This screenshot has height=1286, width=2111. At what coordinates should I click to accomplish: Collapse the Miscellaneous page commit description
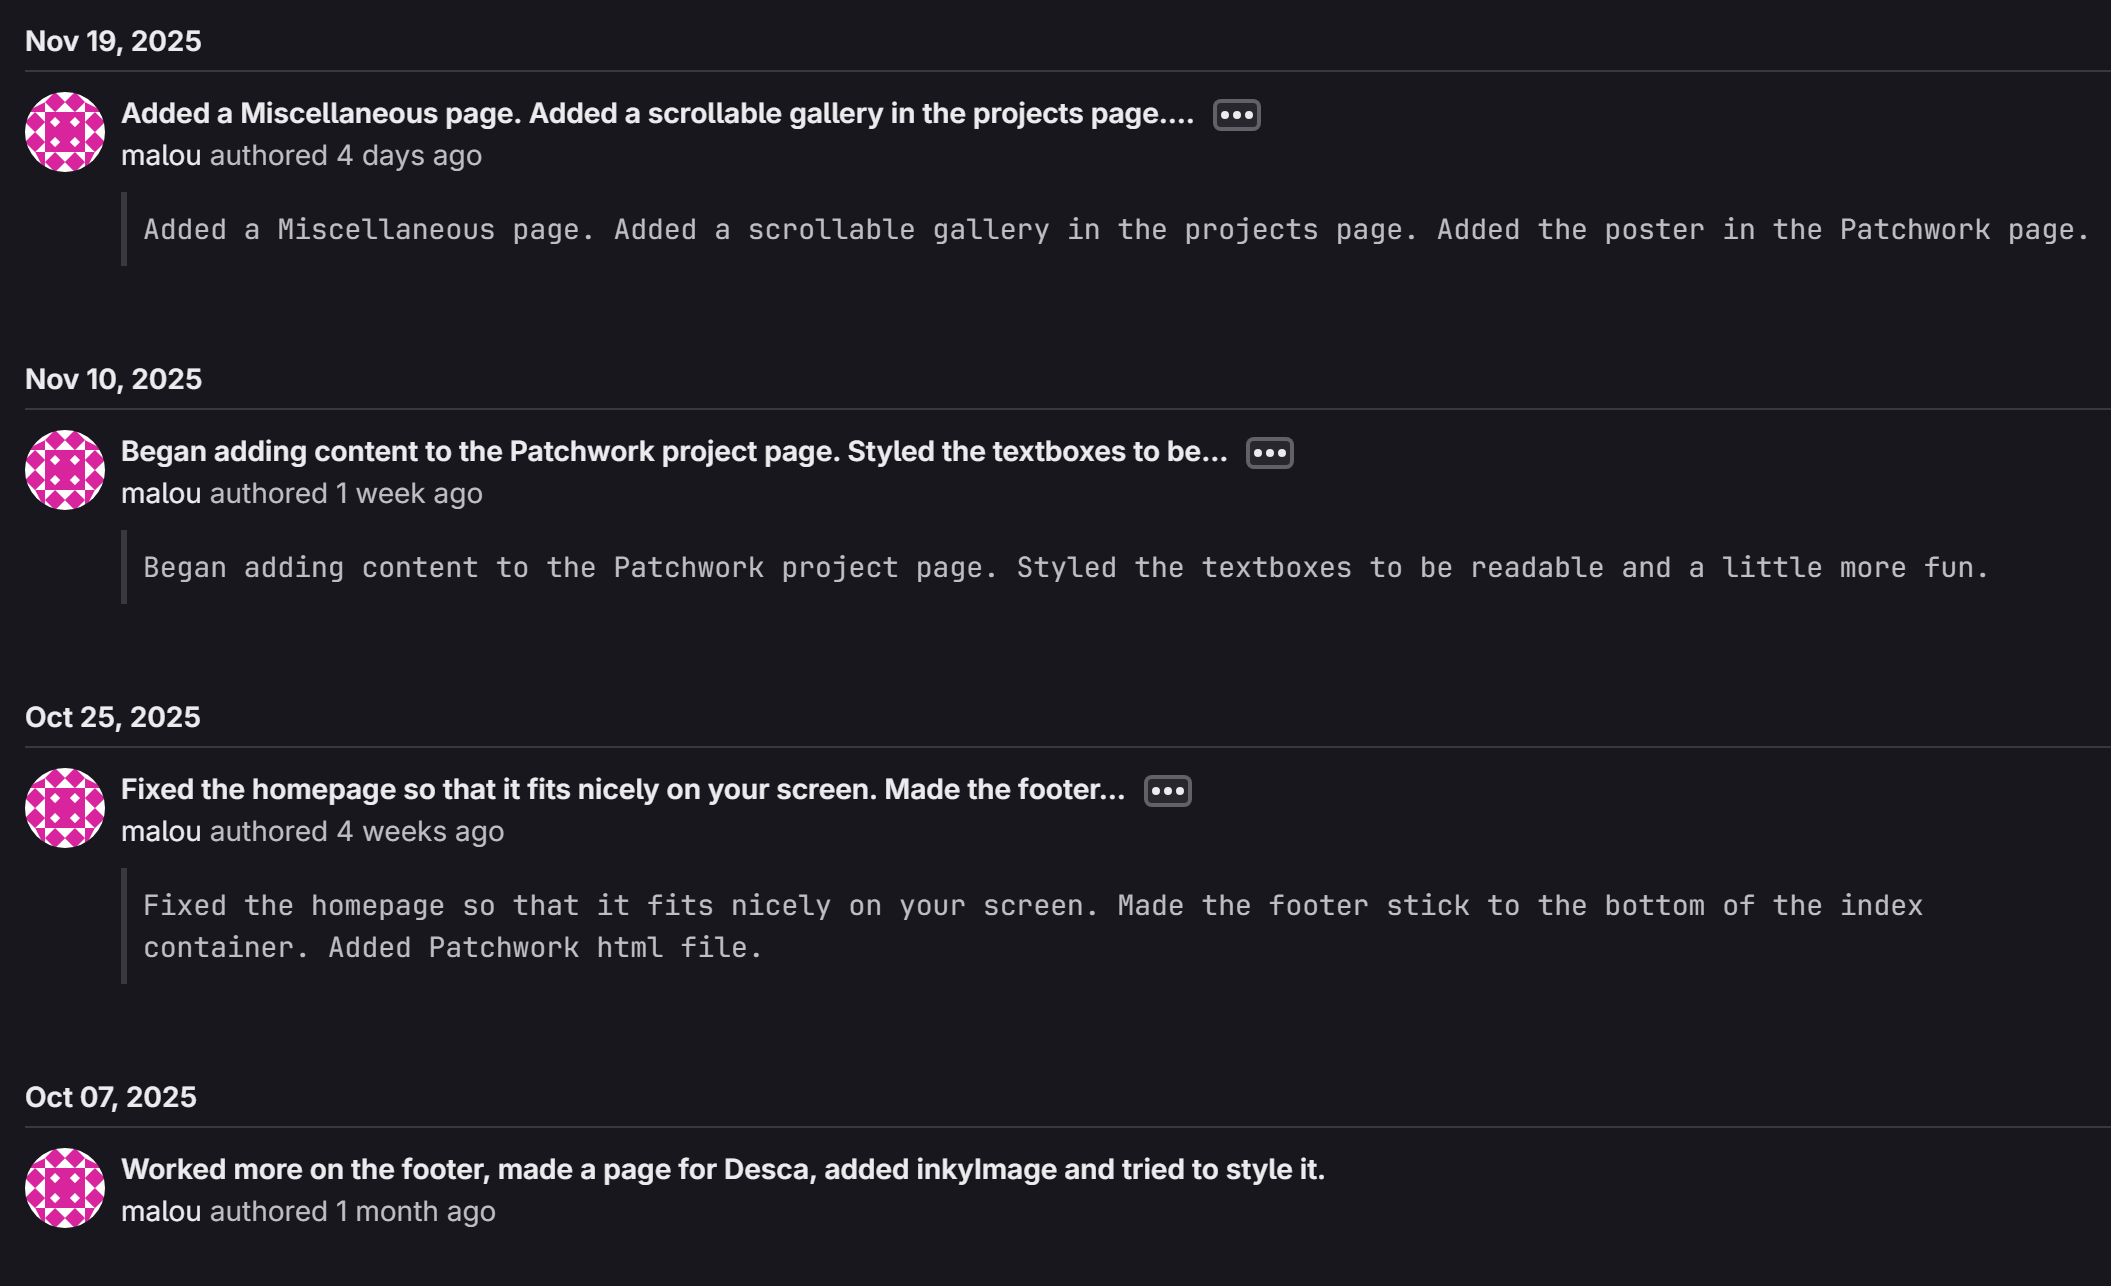click(x=1236, y=115)
